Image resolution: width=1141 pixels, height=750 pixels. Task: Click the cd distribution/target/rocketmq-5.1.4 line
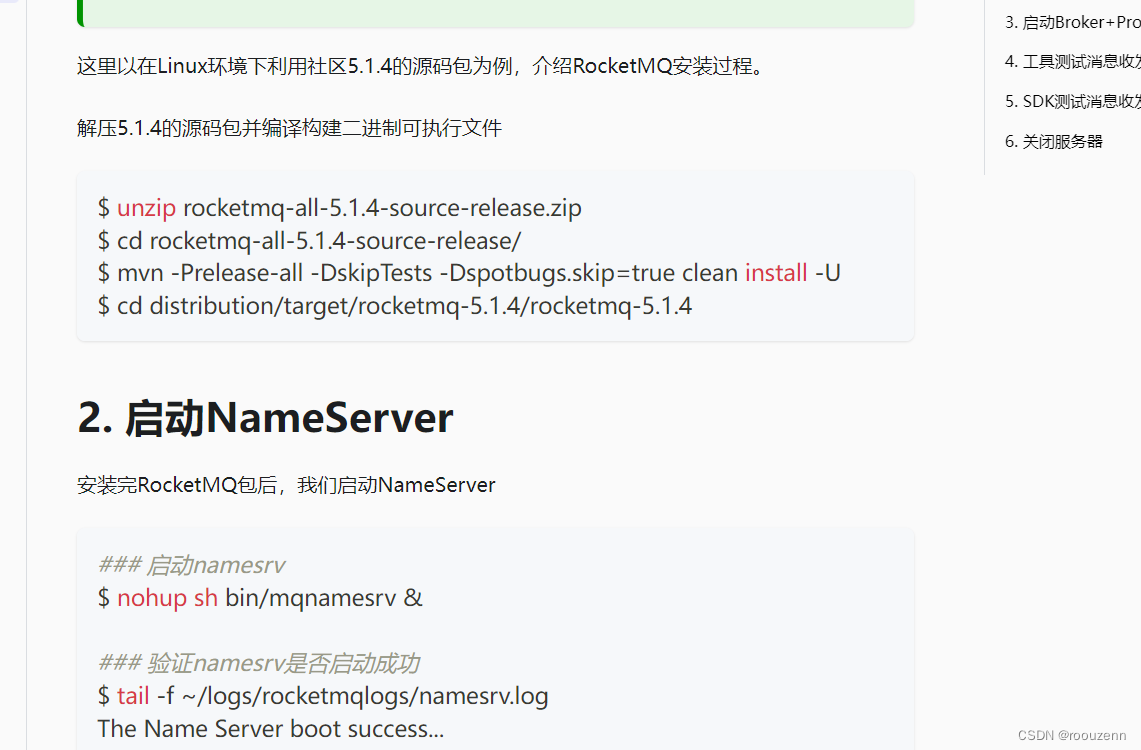click(394, 306)
